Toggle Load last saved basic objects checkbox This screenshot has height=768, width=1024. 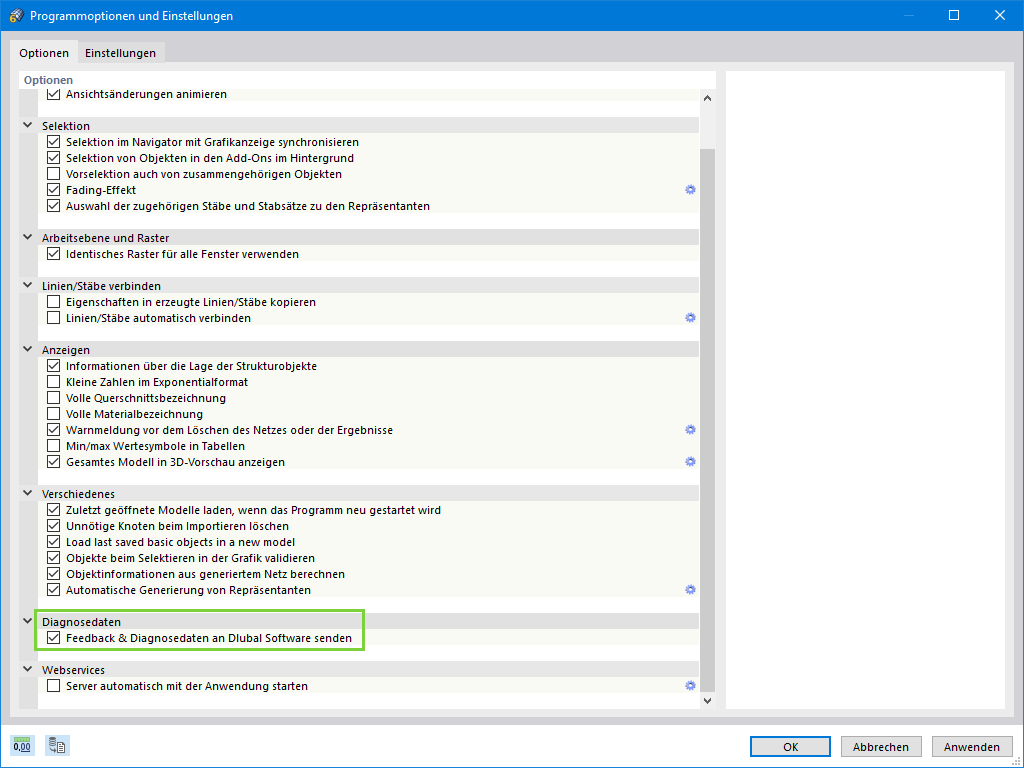(54, 542)
